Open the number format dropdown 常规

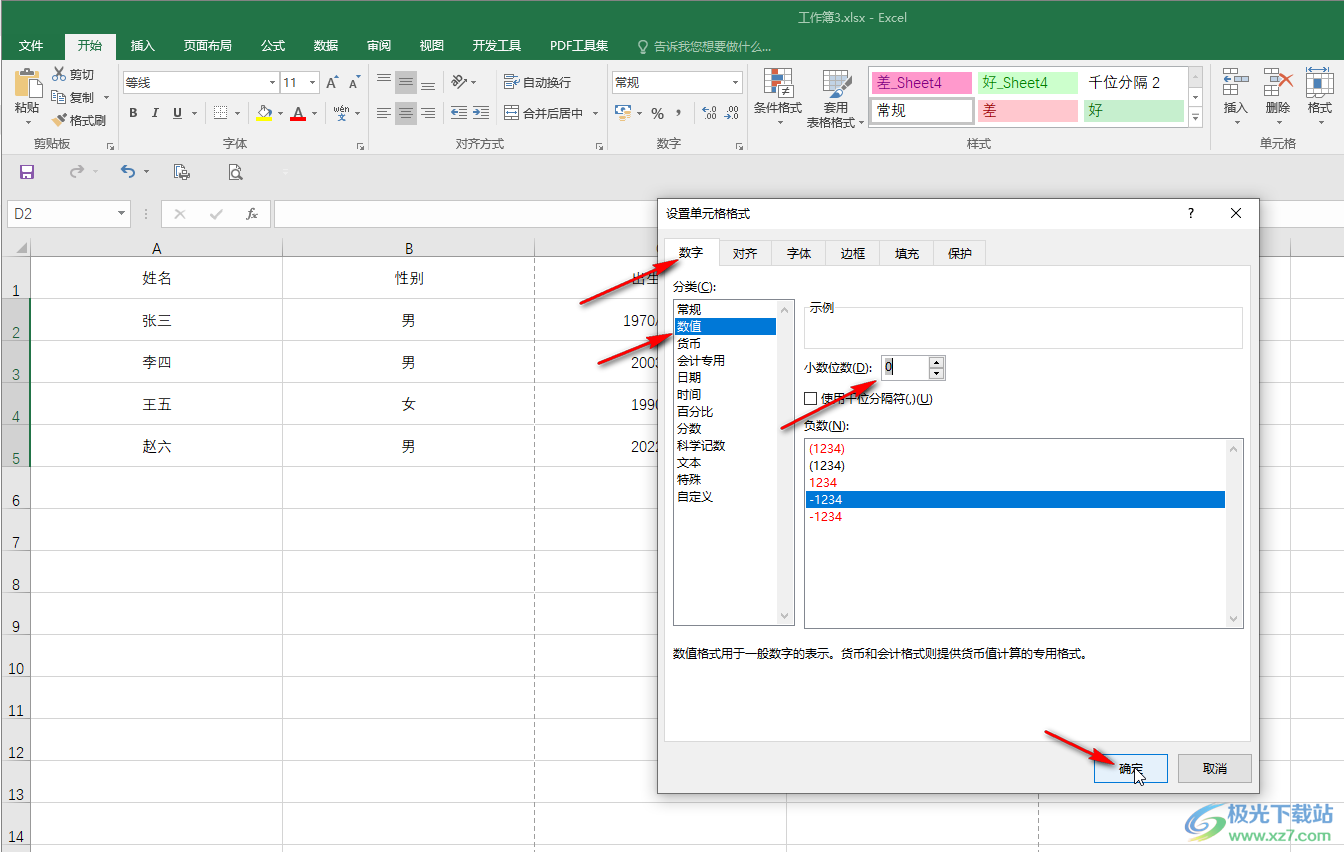pos(736,83)
